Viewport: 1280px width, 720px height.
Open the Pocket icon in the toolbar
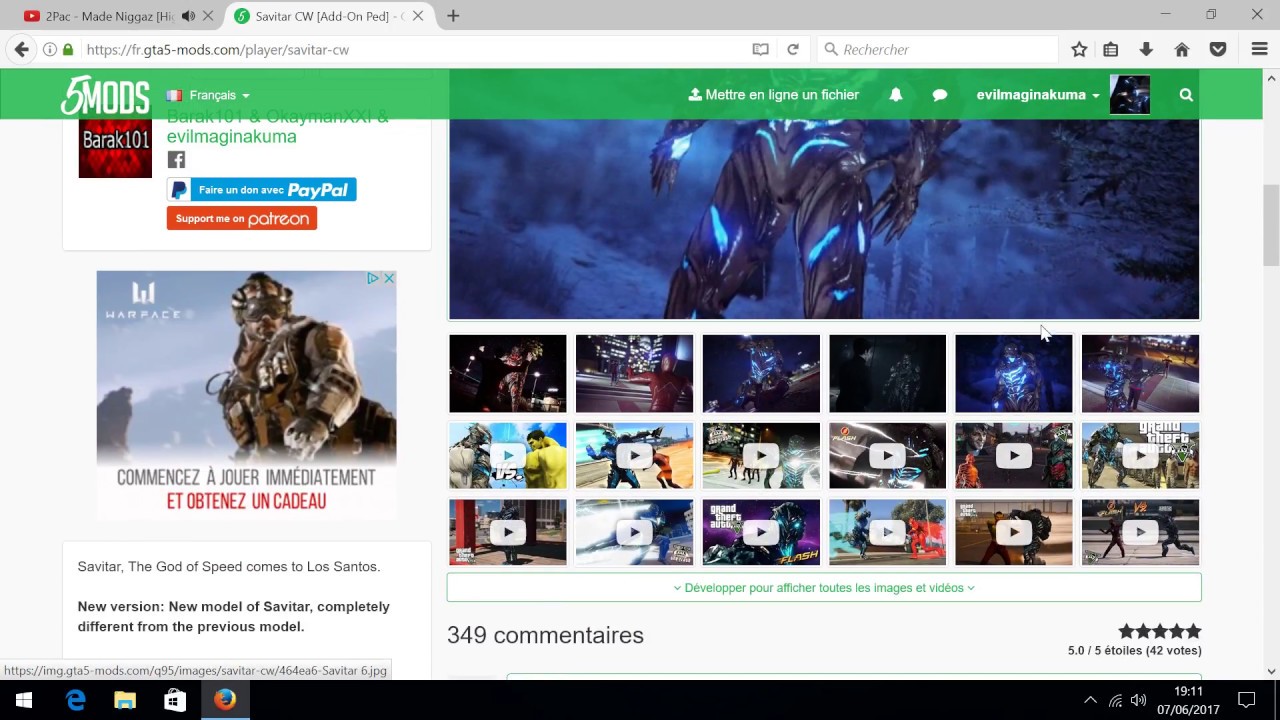point(1217,49)
